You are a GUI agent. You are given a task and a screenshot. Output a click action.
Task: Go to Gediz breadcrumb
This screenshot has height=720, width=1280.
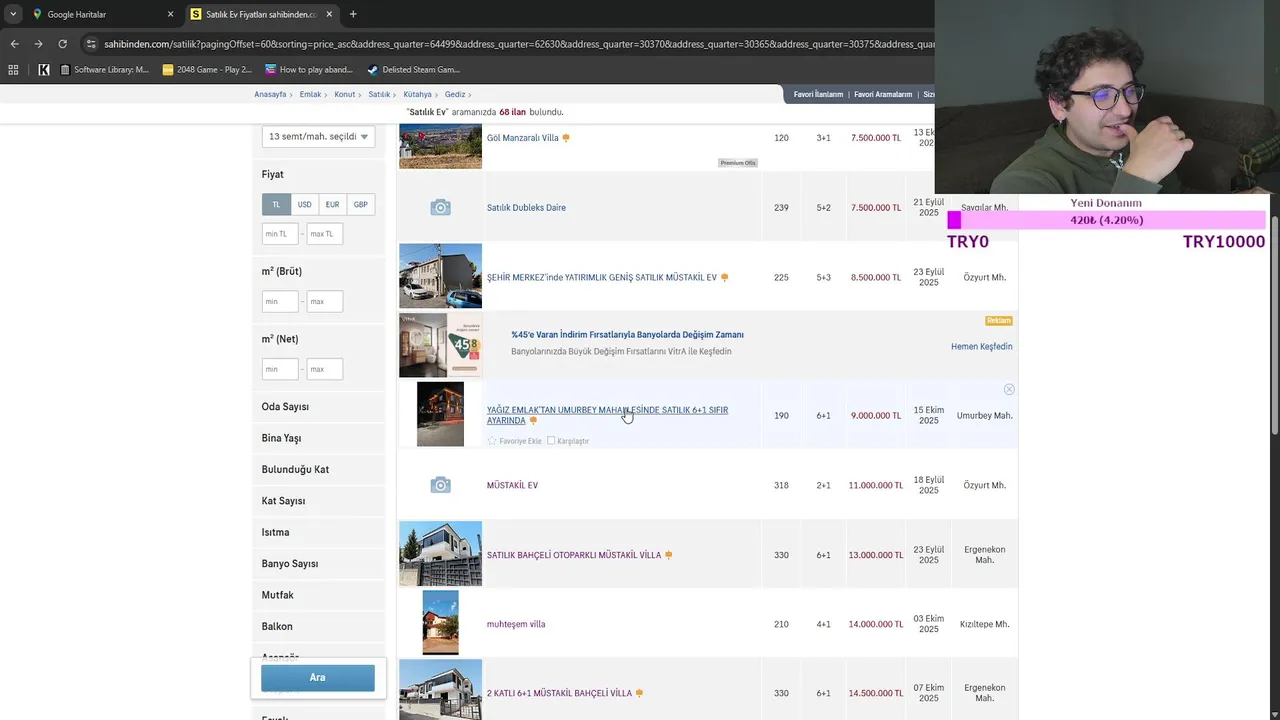tap(455, 94)
